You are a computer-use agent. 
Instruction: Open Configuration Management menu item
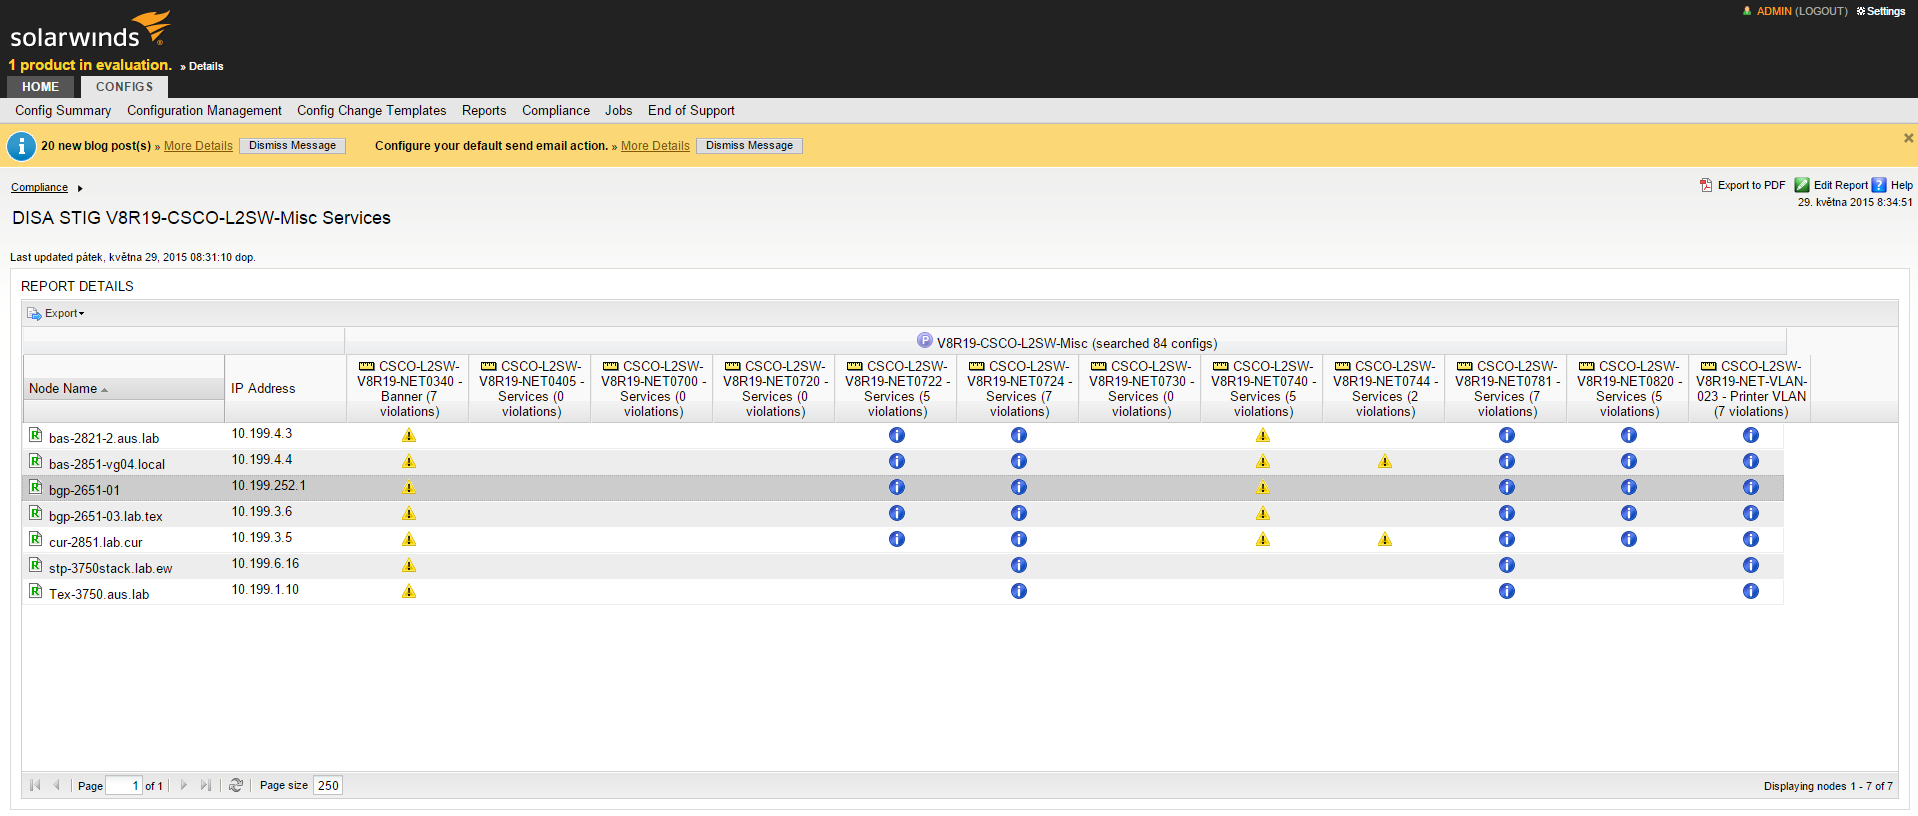pos(204,111)
